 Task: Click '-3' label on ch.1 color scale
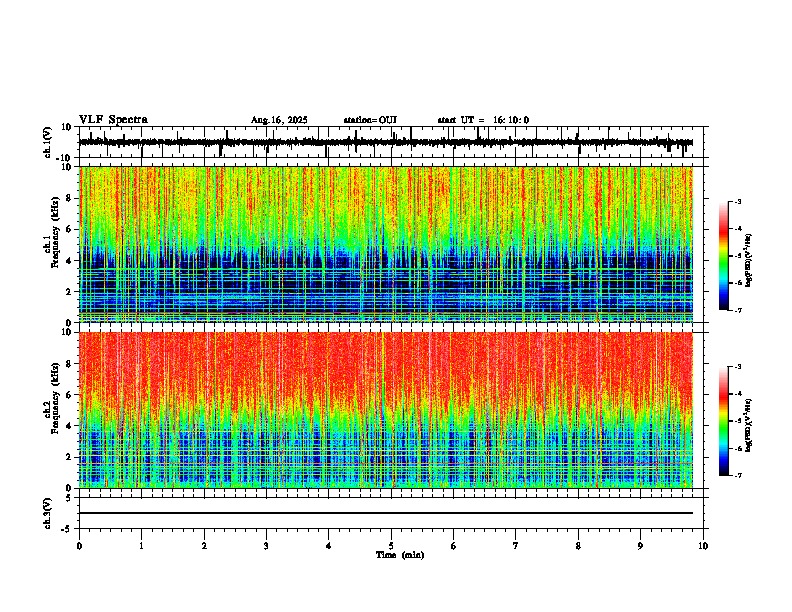(738, 202)
